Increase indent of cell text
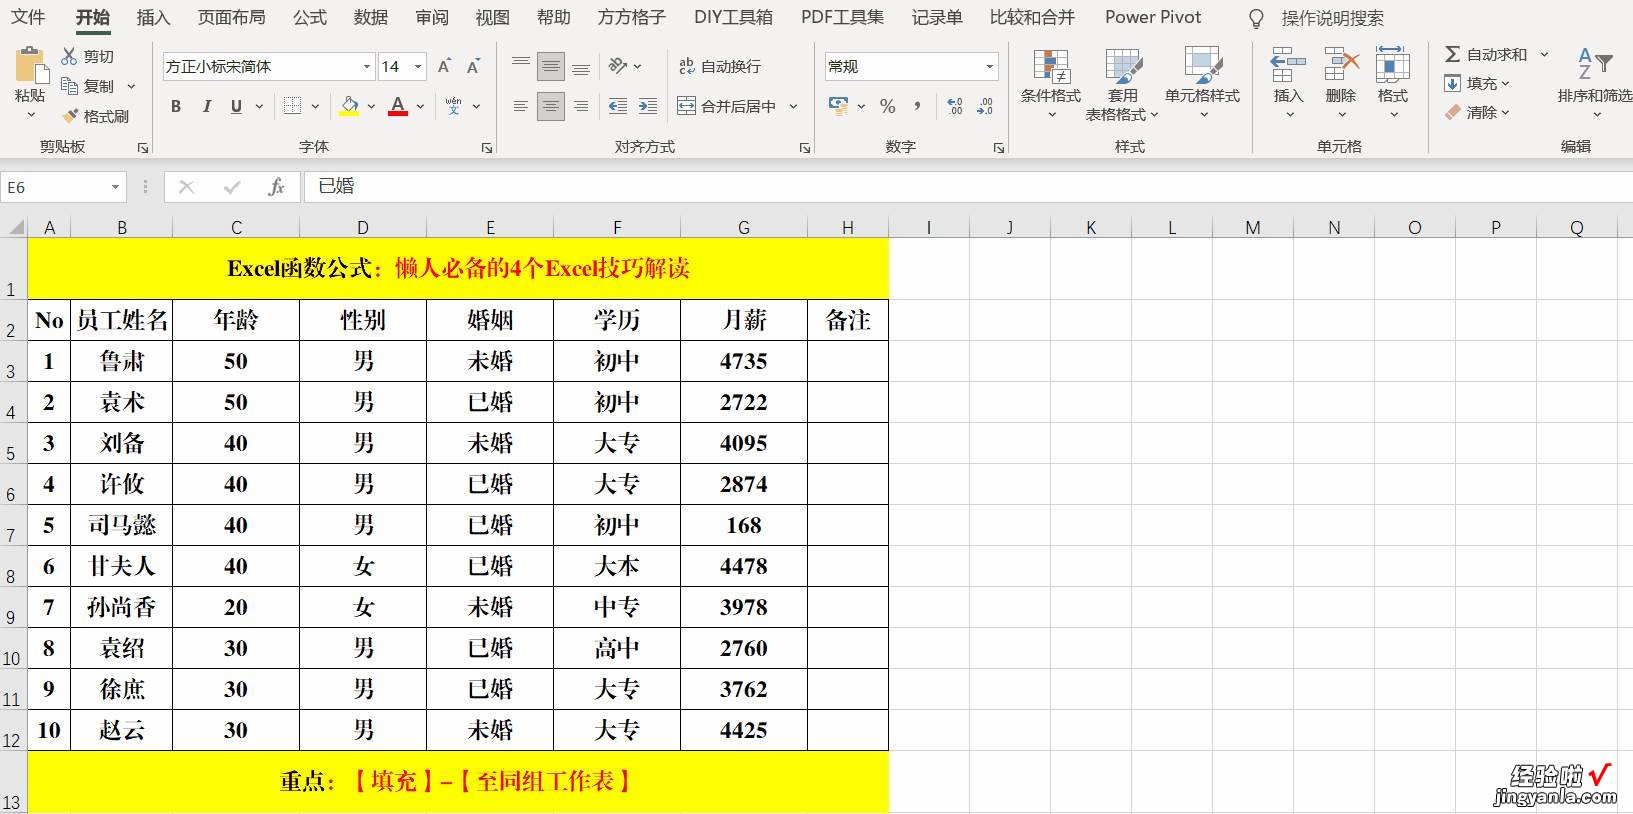This screenshot has height=814, width=1633. tap(648, 106)
